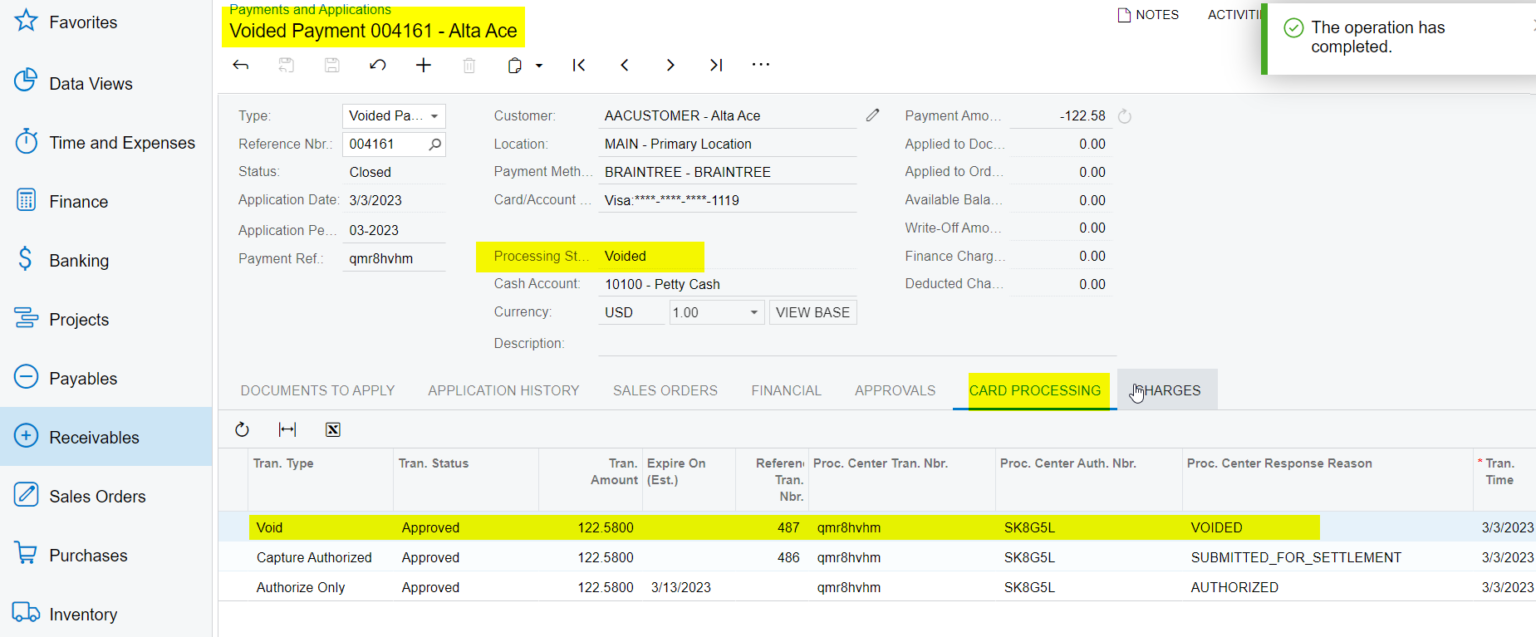Click the Save and Close toolbar icon
Viewport: 1536px width, 637px height.
tap(287, 65)
